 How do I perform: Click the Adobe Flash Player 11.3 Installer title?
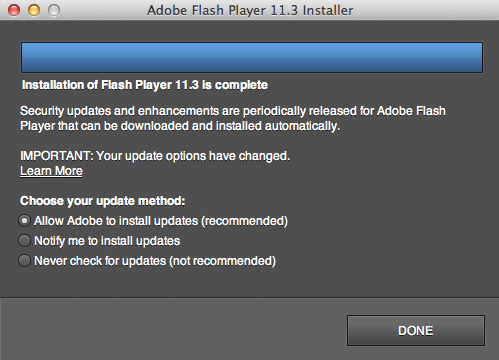coord(250,10)
